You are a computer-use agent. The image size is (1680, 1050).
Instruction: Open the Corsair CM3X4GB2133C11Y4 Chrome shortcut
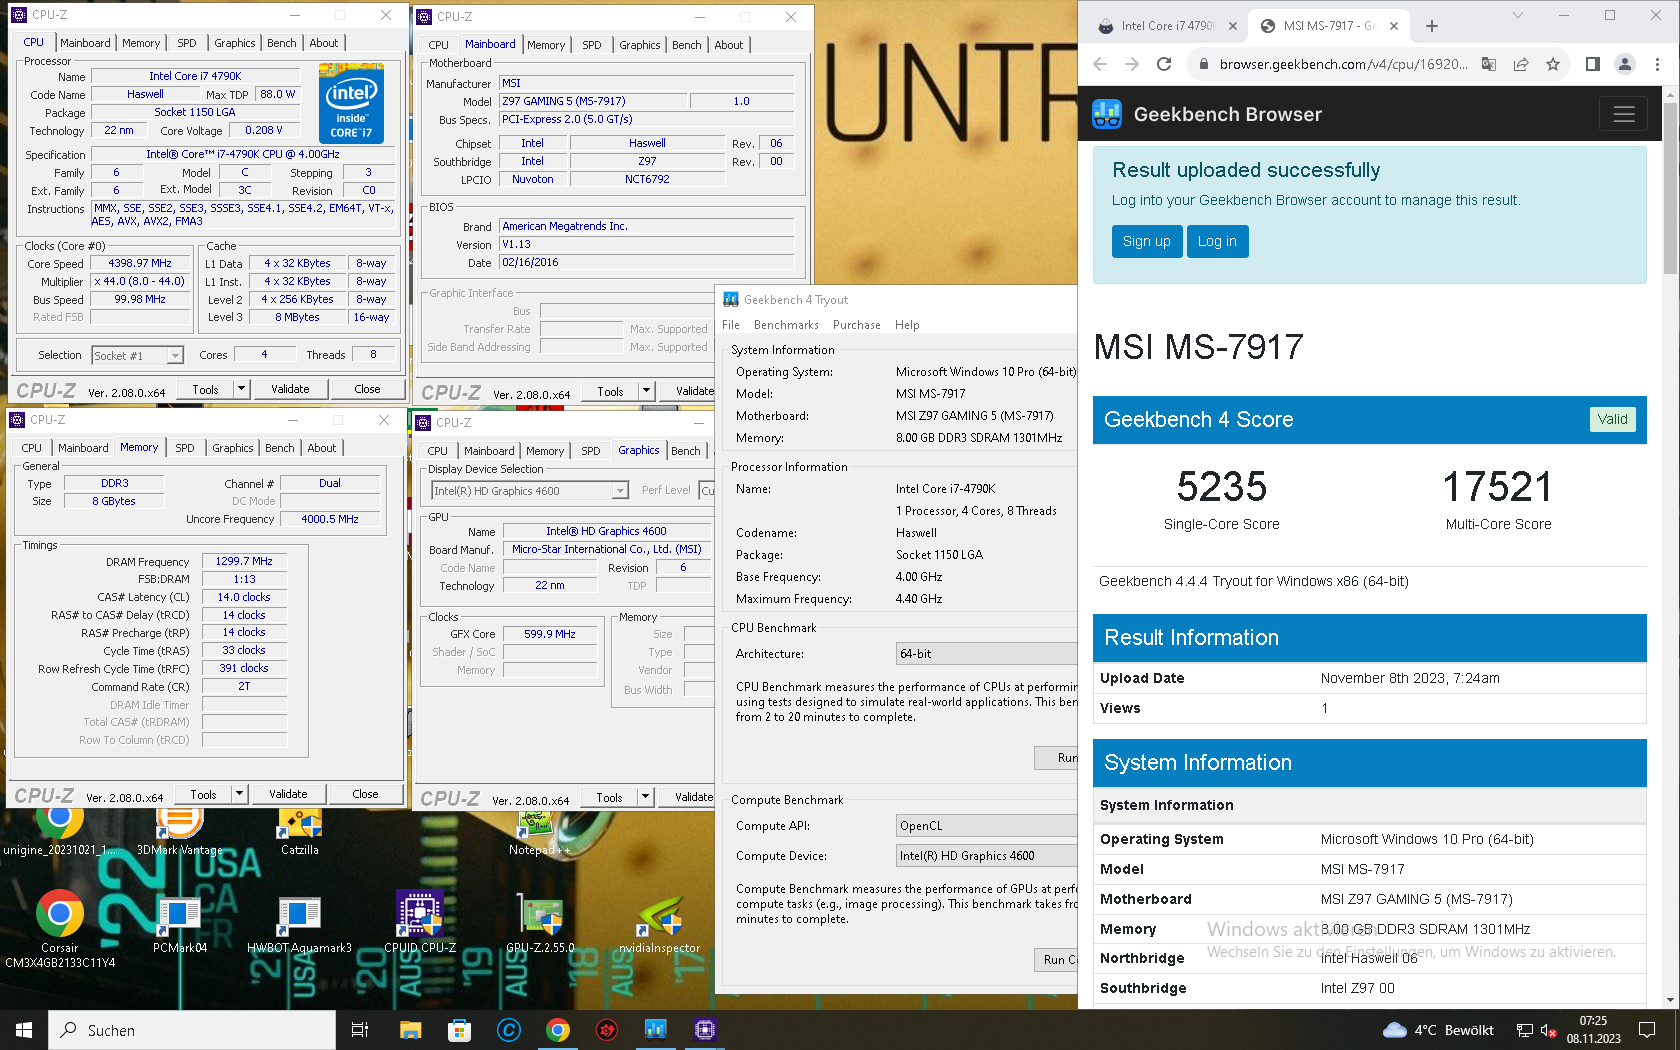(60, 928)
